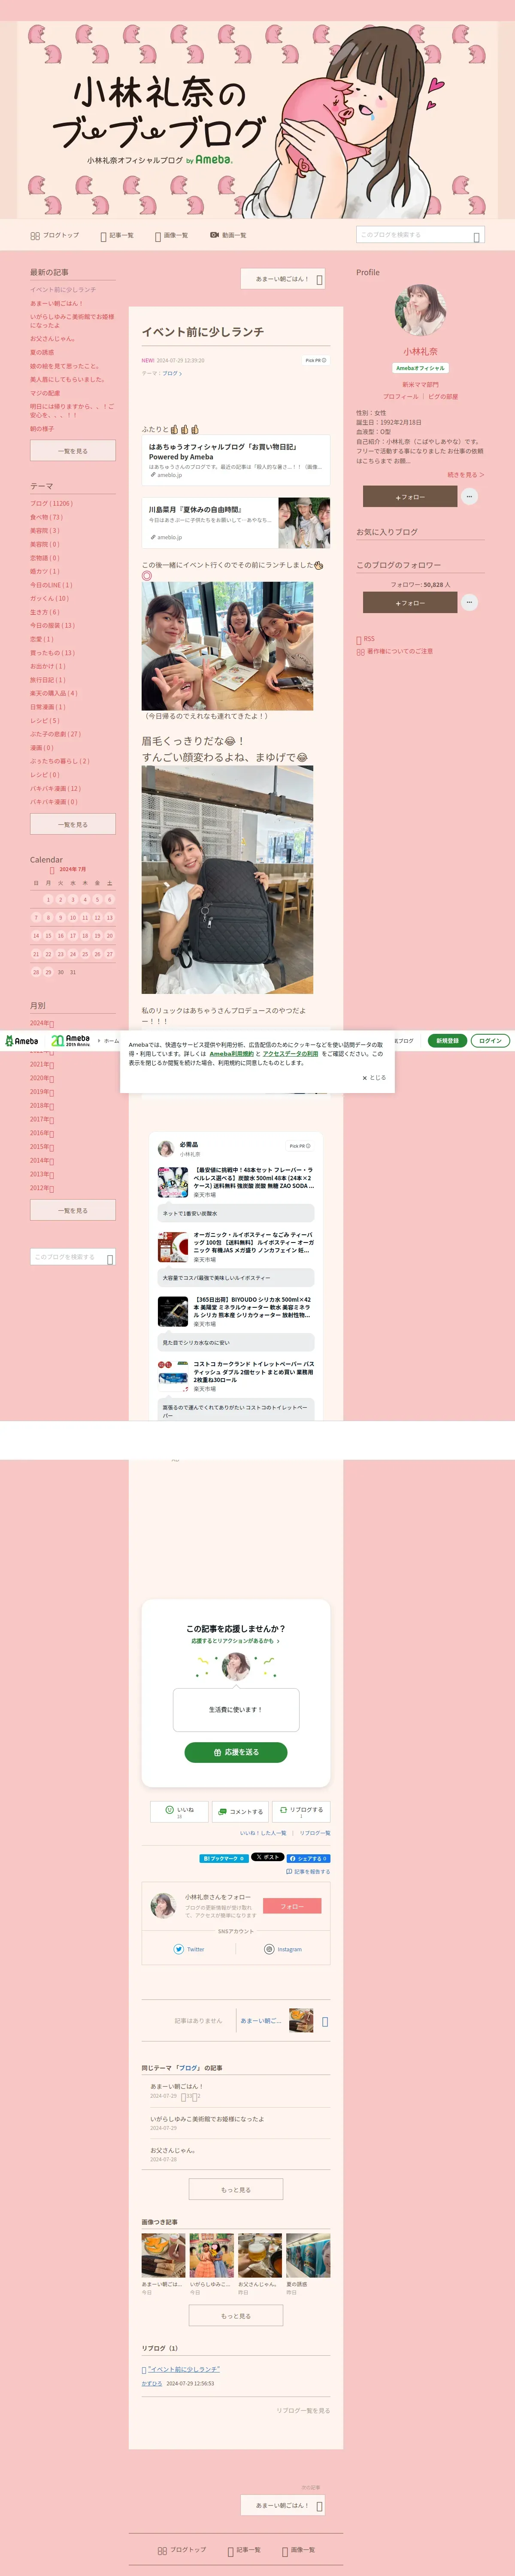Go to next article あまーい朝ごはん！ at top

(283, 279)
